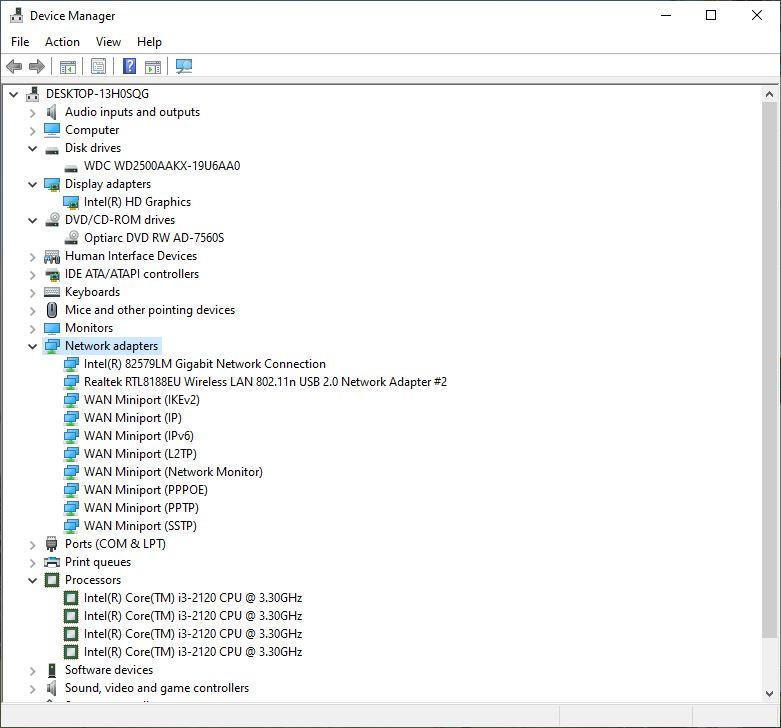Click the Network adapters category icon
The height and width of the screenshot is (728, 781).
pos(52,346)
